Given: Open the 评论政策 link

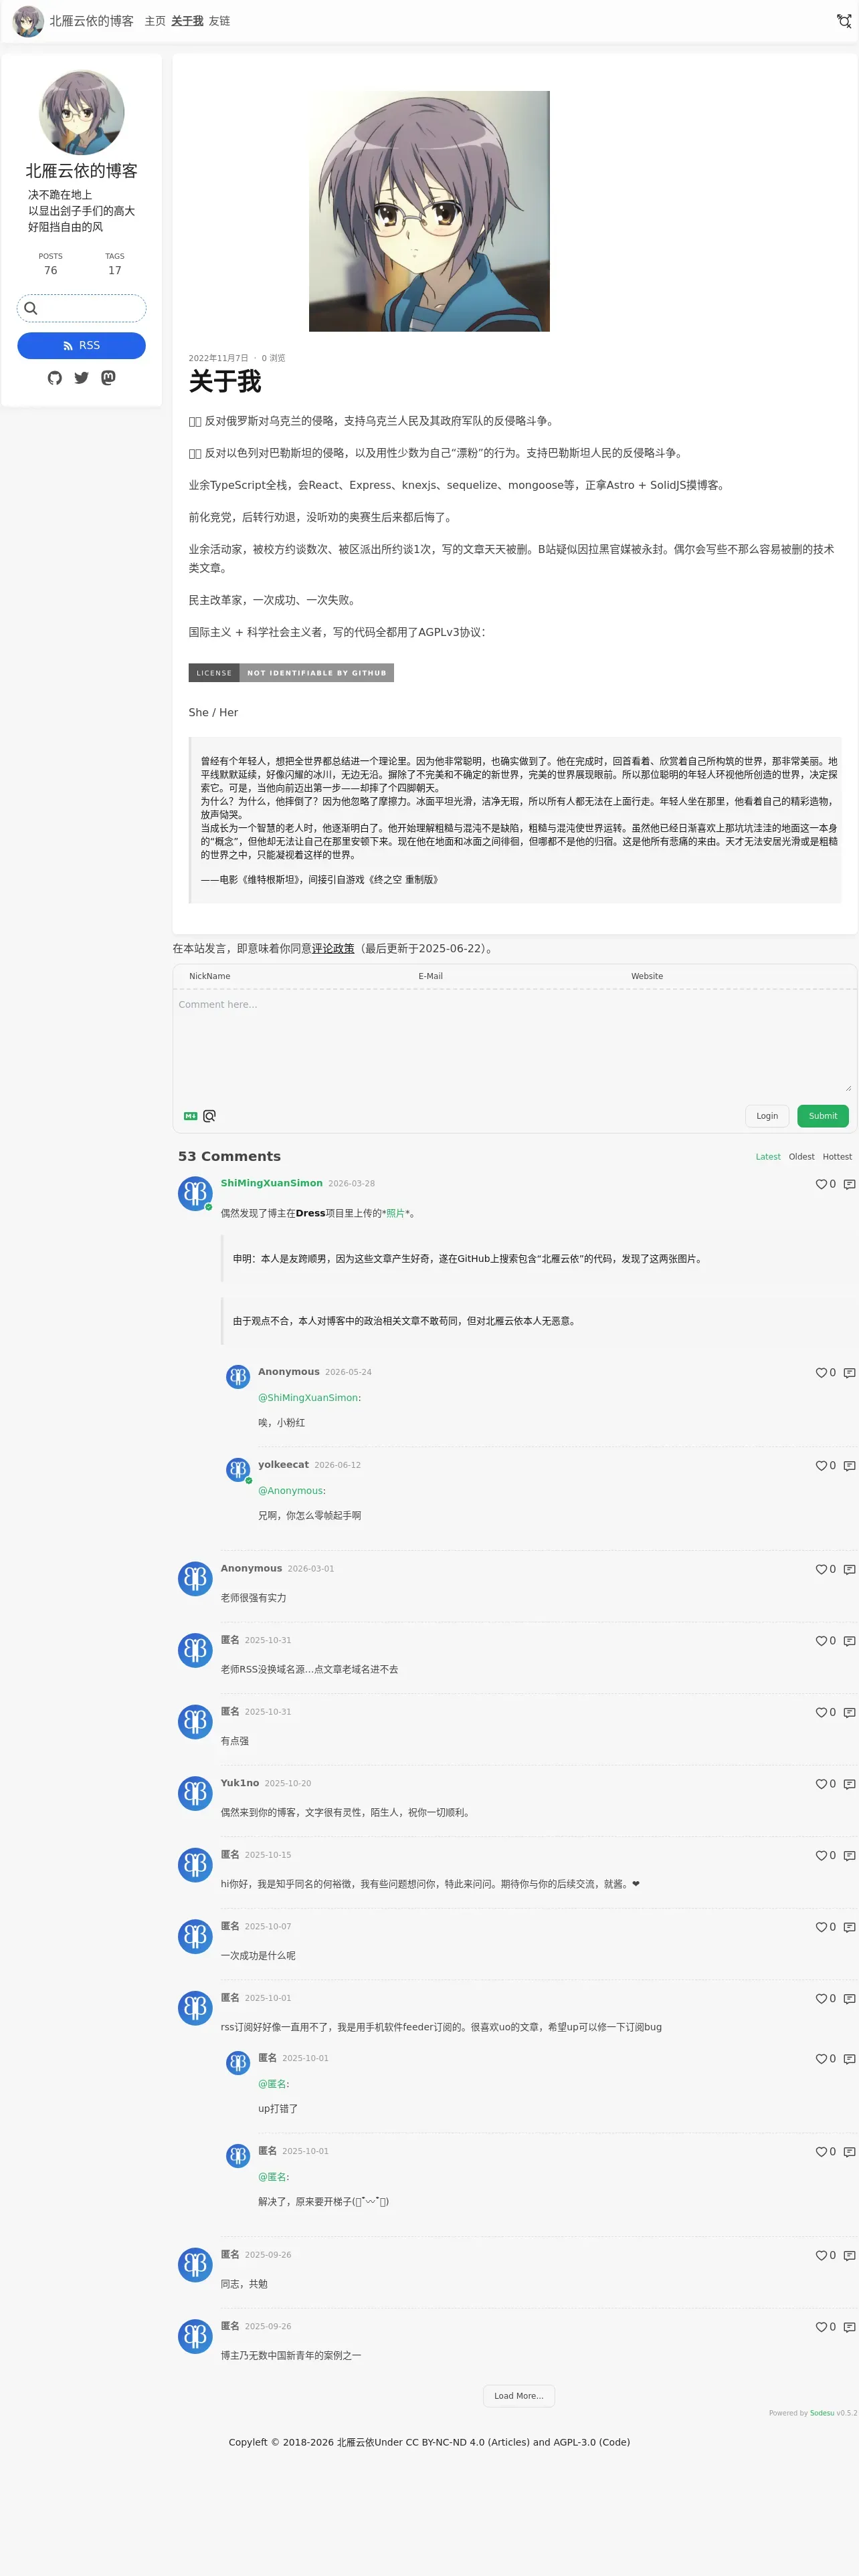Looking at the screenshot, I should coord(333,948).
